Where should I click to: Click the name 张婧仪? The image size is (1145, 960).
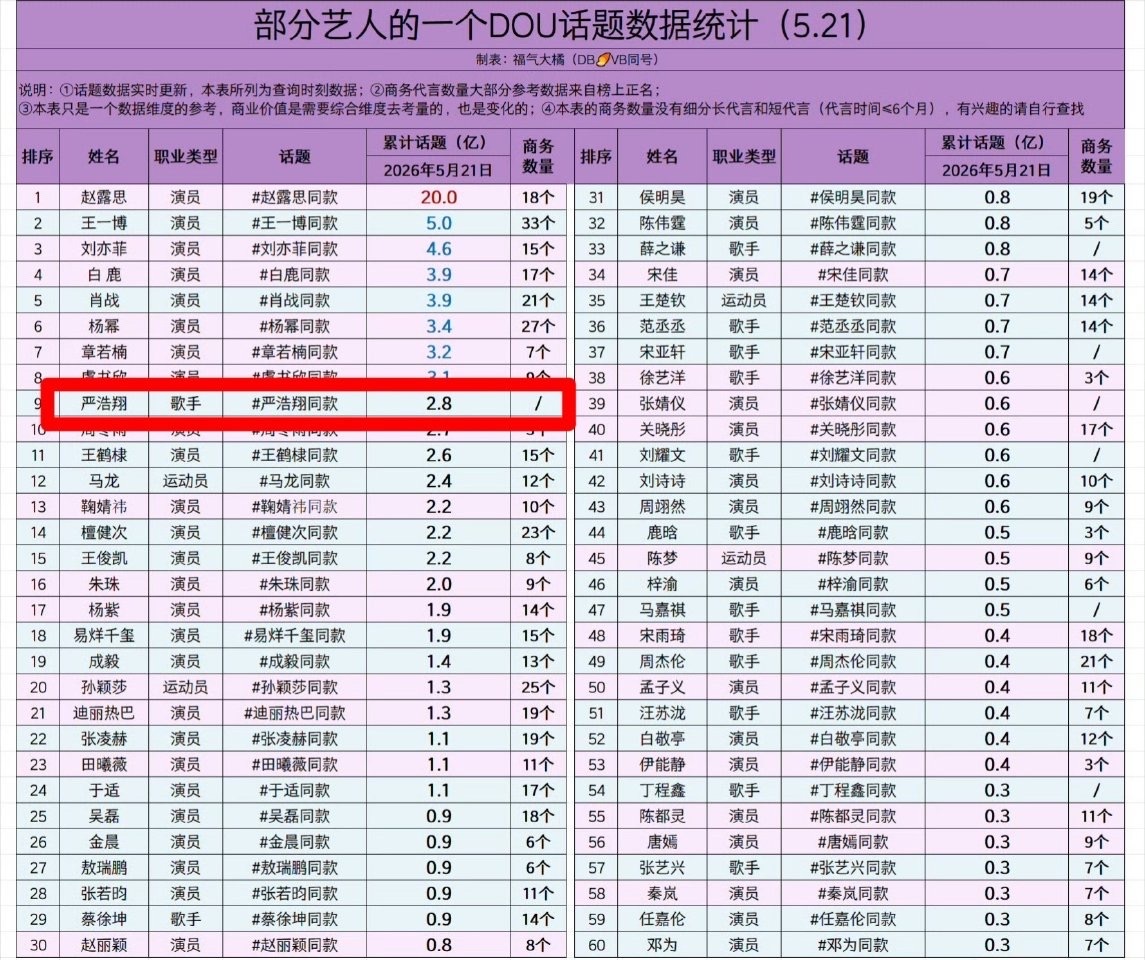pyautogui.click(x=662, y=404)
